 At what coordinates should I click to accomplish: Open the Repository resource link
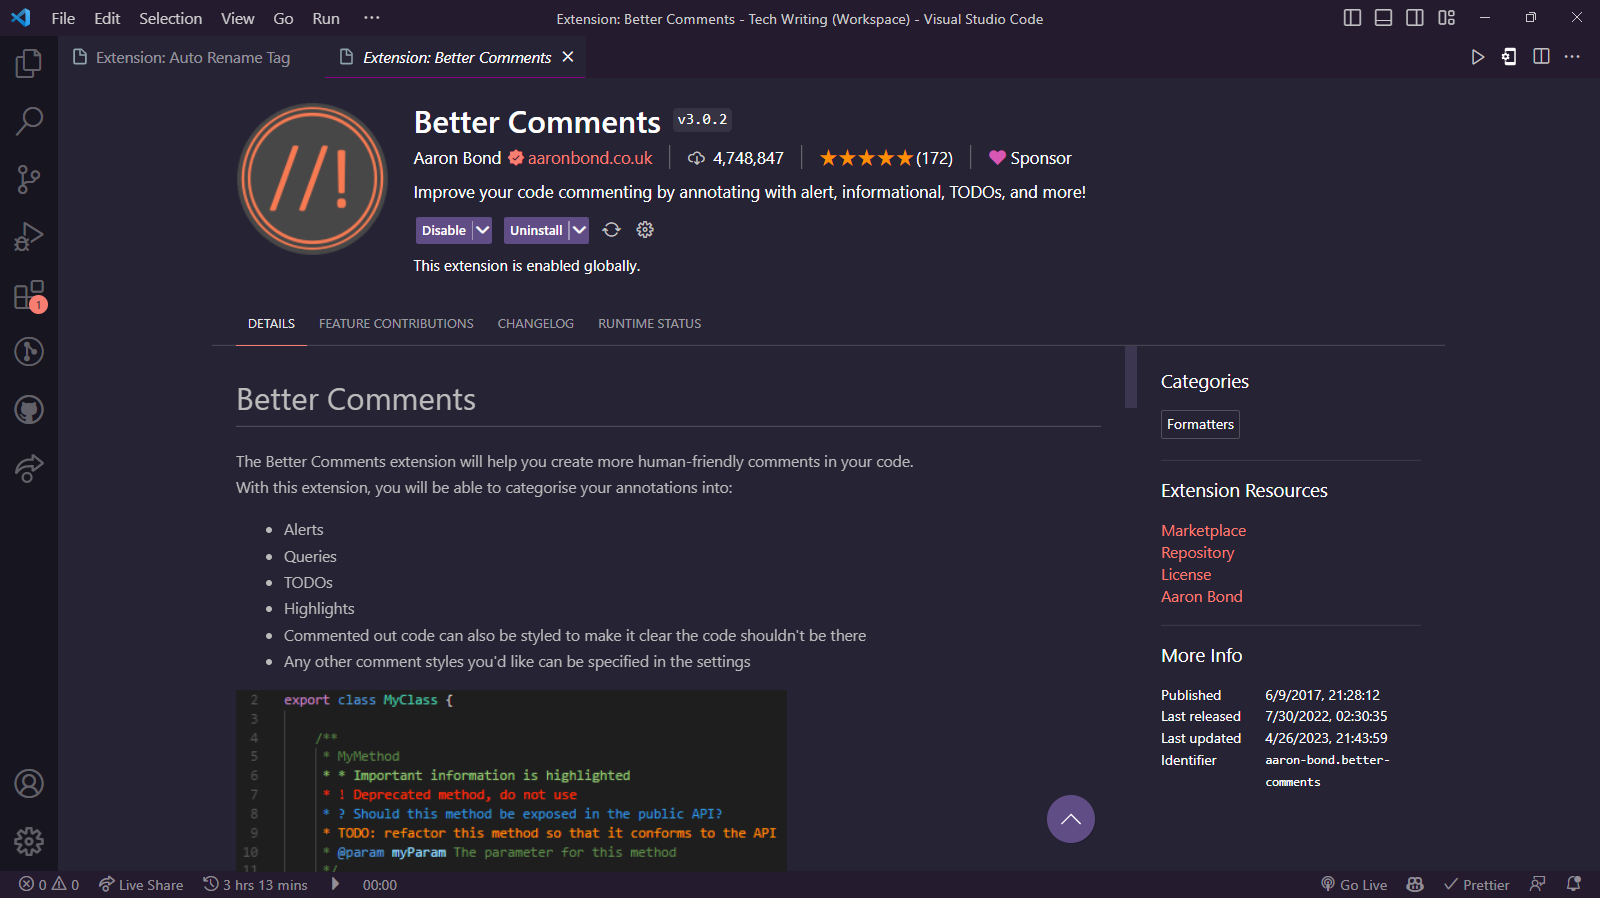[x=1197, y=552]
